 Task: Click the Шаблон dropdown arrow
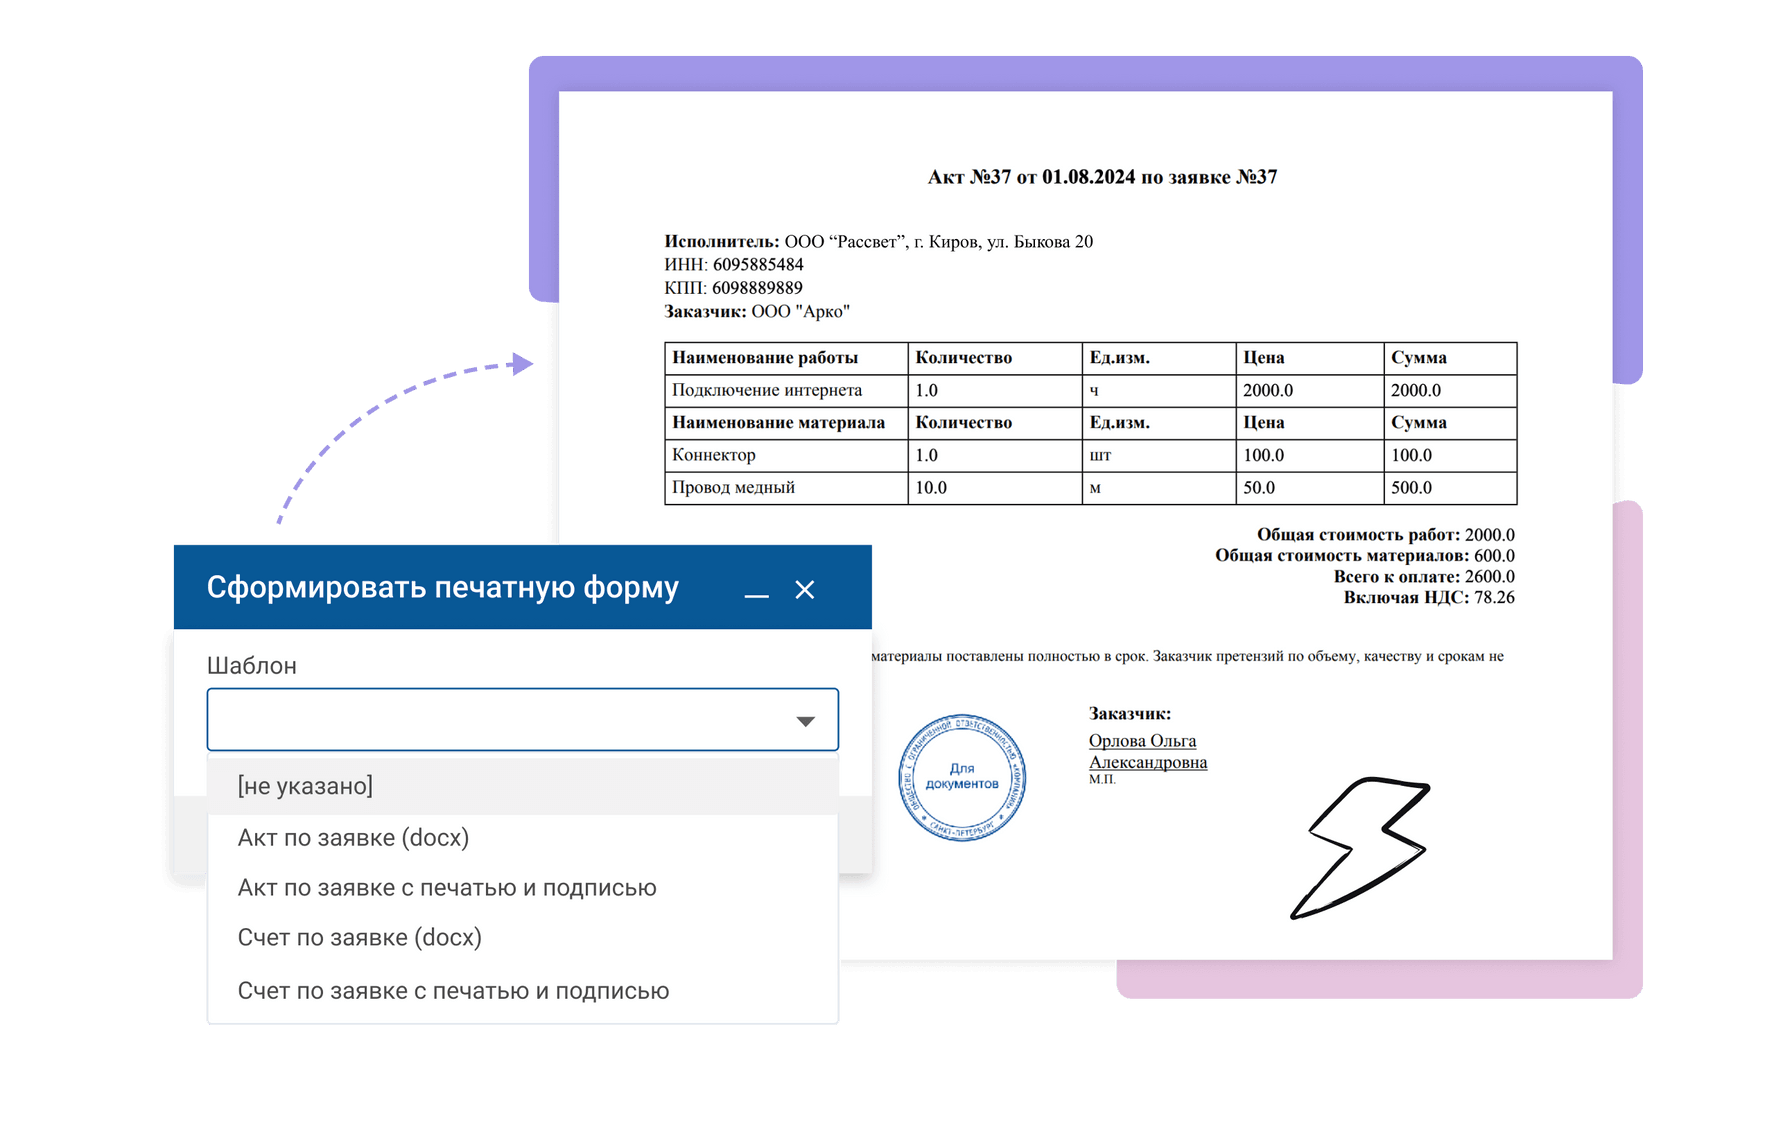coord(805,721)
